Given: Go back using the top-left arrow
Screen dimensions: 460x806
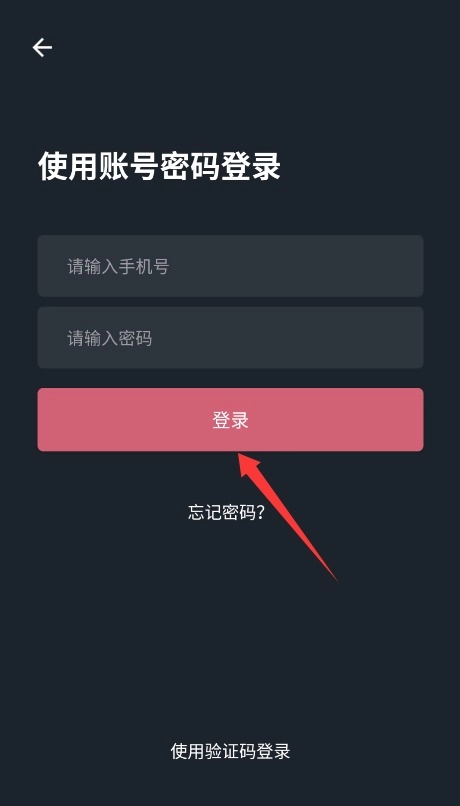Looking at the screenshot, I should [x=42, y=48].
